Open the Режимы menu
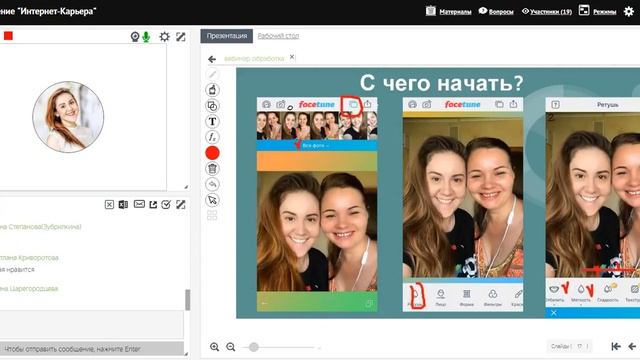The height and width of the screenshot is (360, 640). pyautogui.click(x=604, y=12)
